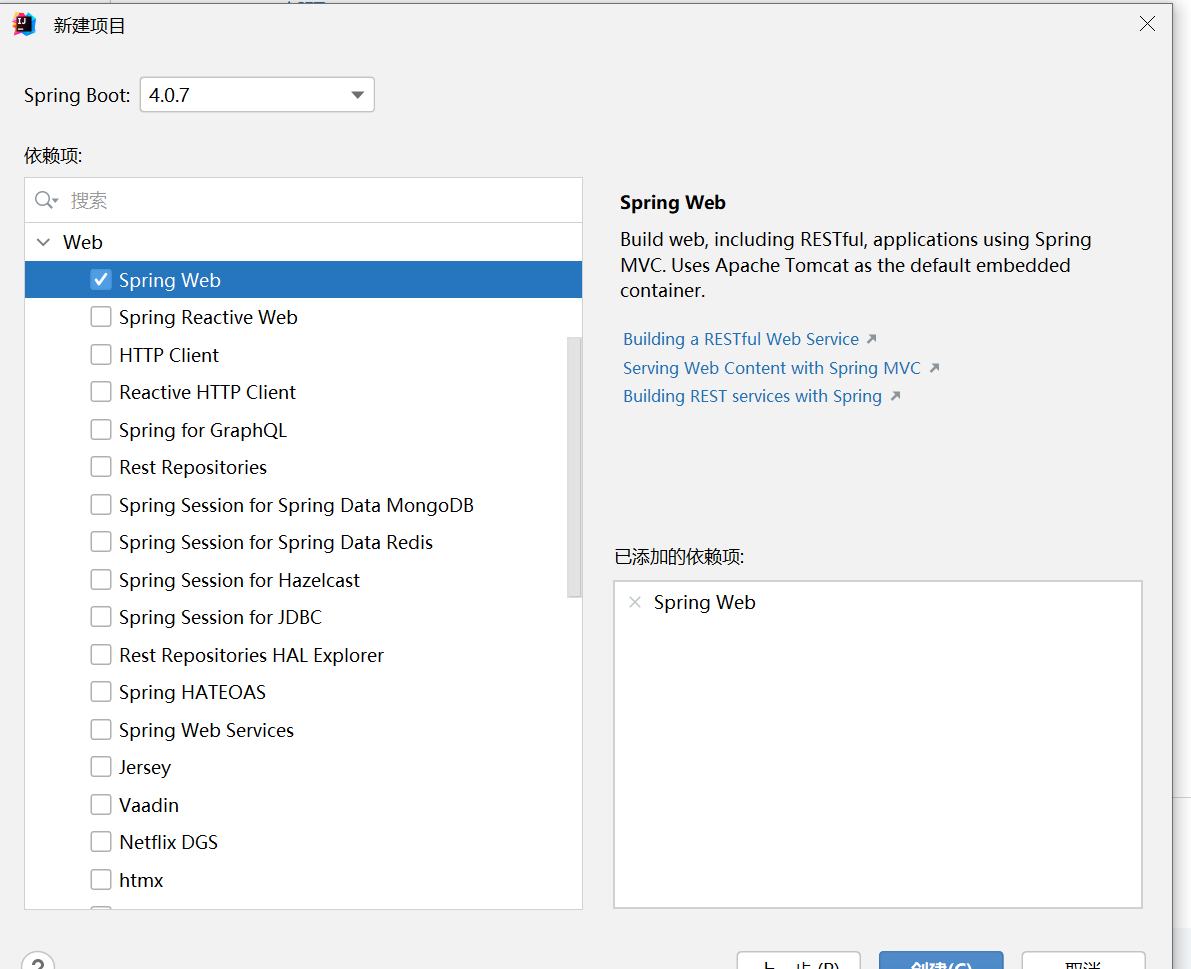Screen dimensions: 1191x969
Task: Check the Vaadin checkbox
Action: click(x=101, y=805)
